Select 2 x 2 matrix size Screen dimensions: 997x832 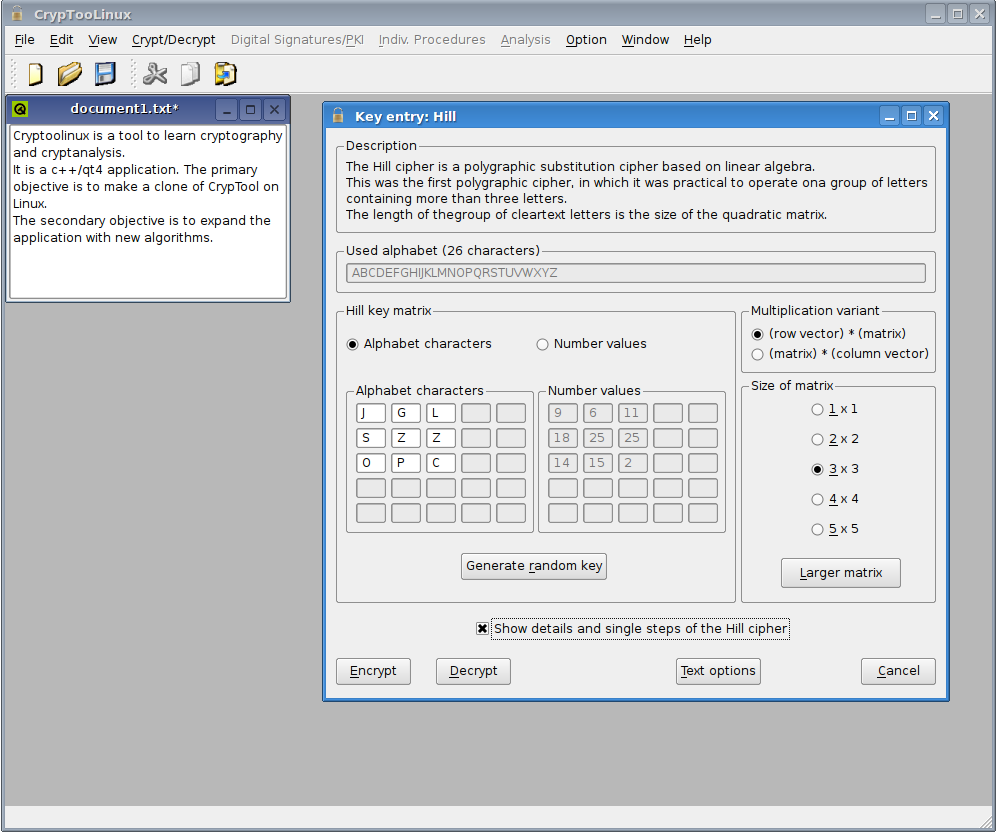[x=835, y=439]
